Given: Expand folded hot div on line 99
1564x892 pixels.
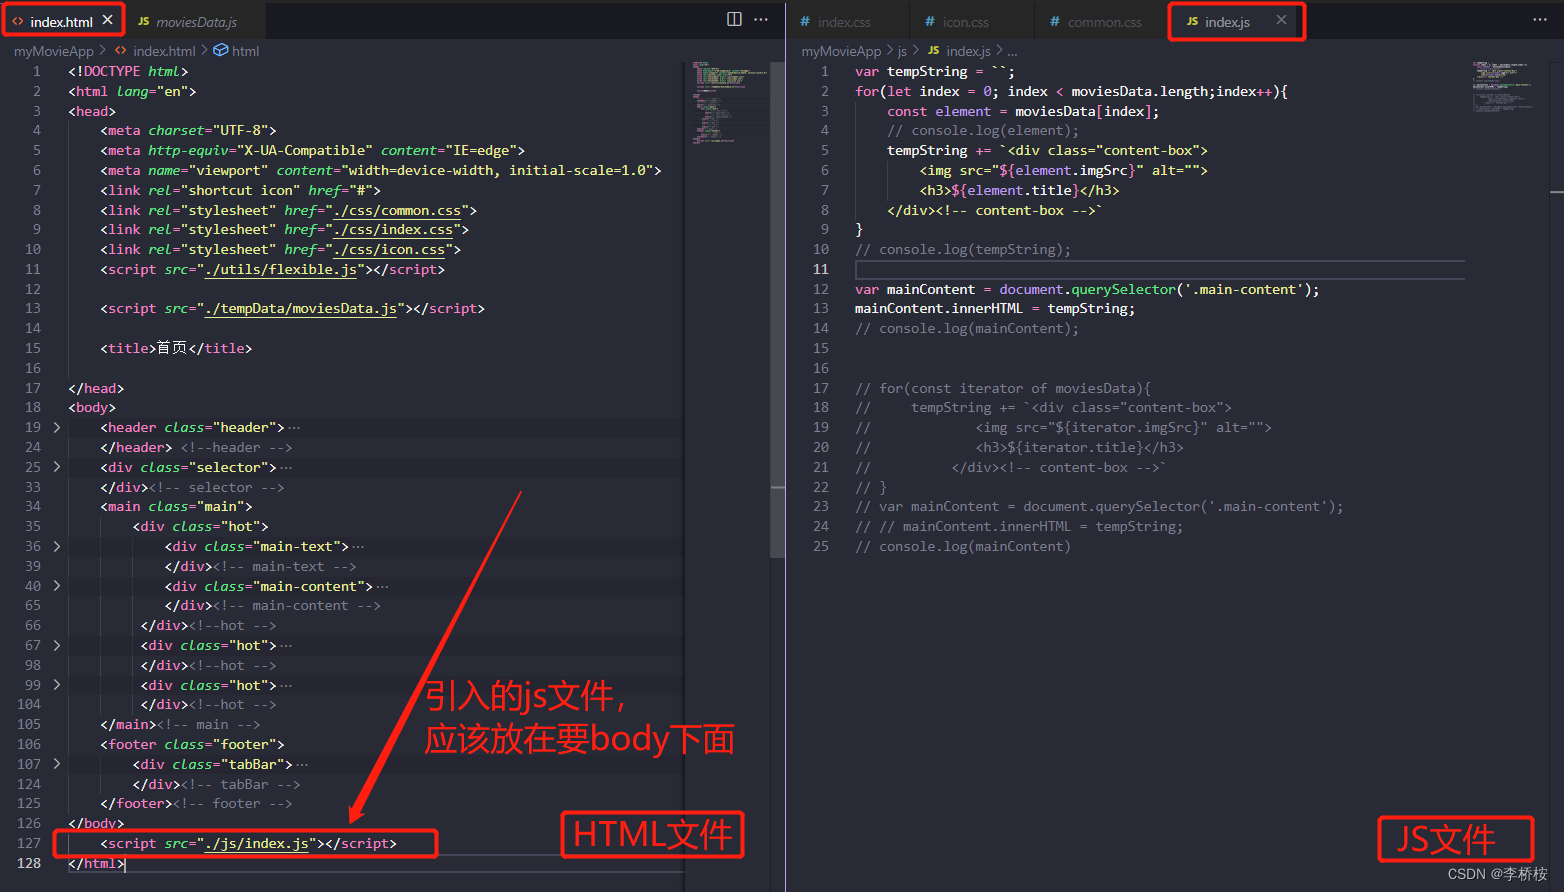Looking at the screenshot, I should (56, 685).
